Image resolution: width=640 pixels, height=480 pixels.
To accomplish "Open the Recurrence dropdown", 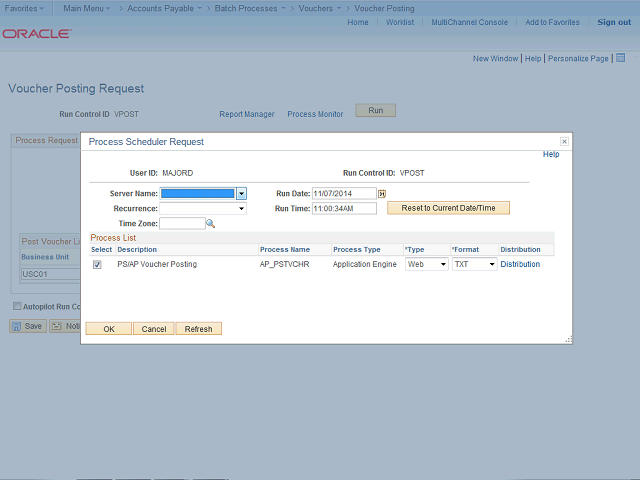I will tap(203, 209).
